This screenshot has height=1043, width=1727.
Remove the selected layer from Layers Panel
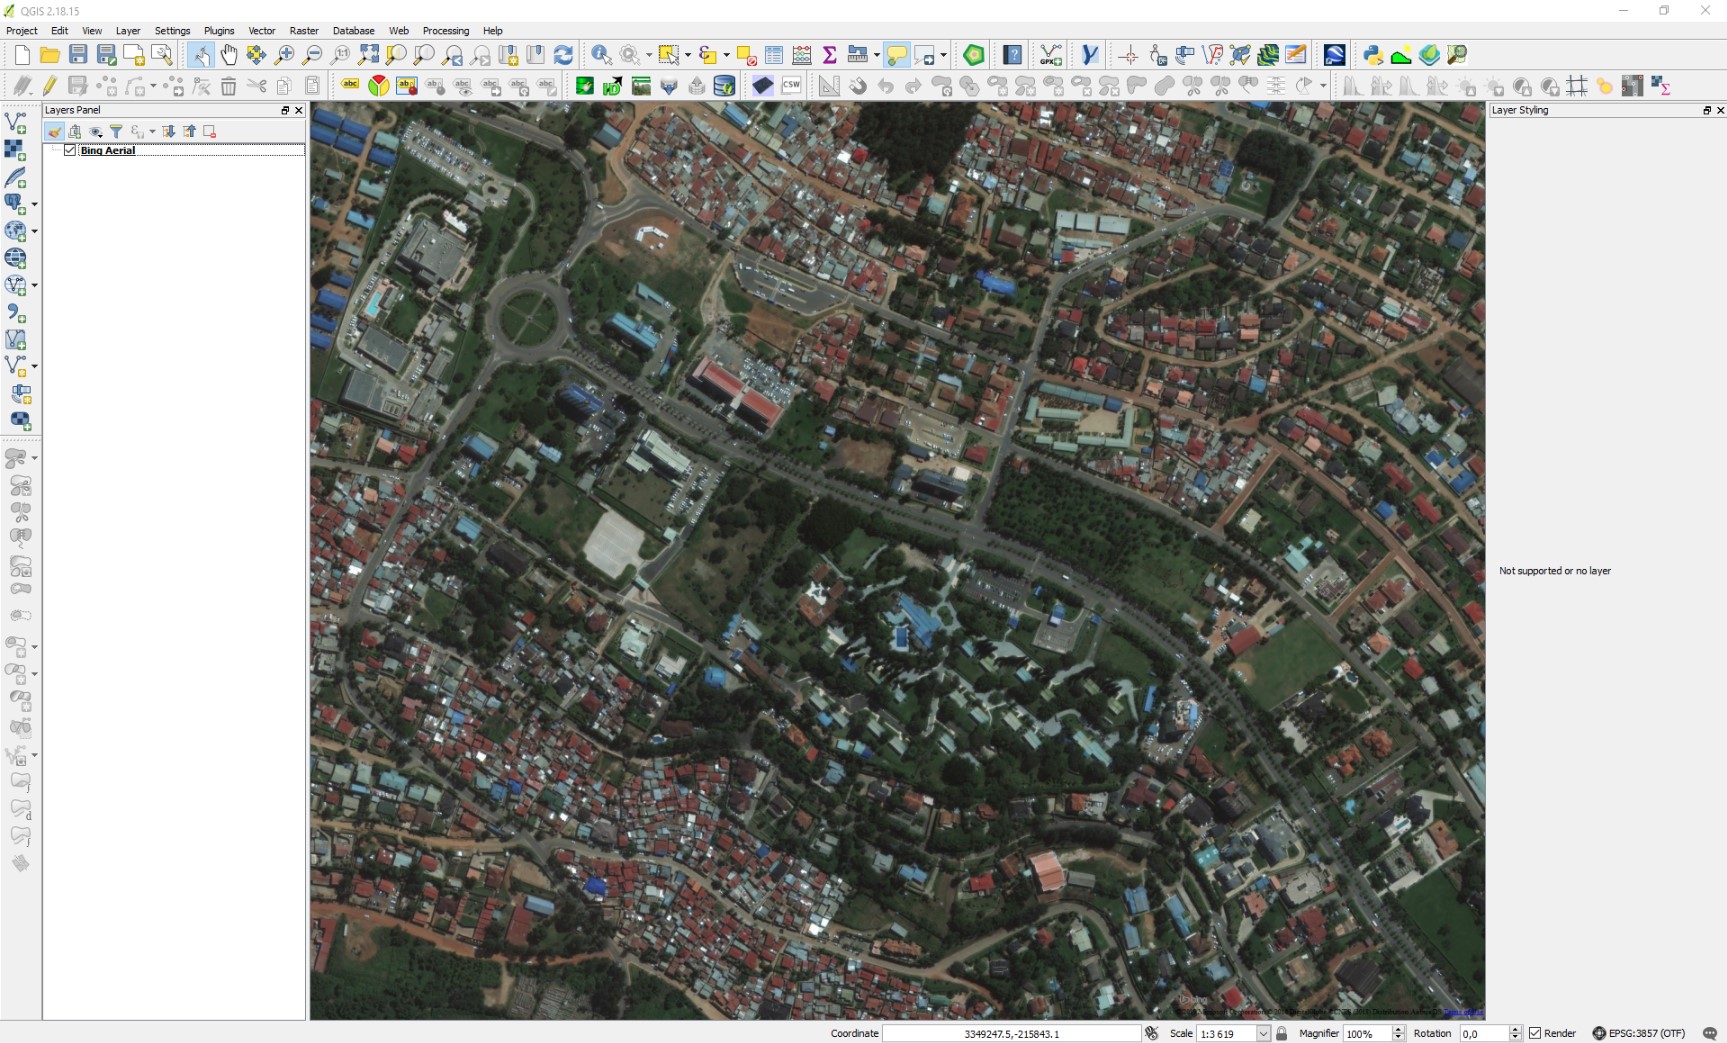pos(209,131)
